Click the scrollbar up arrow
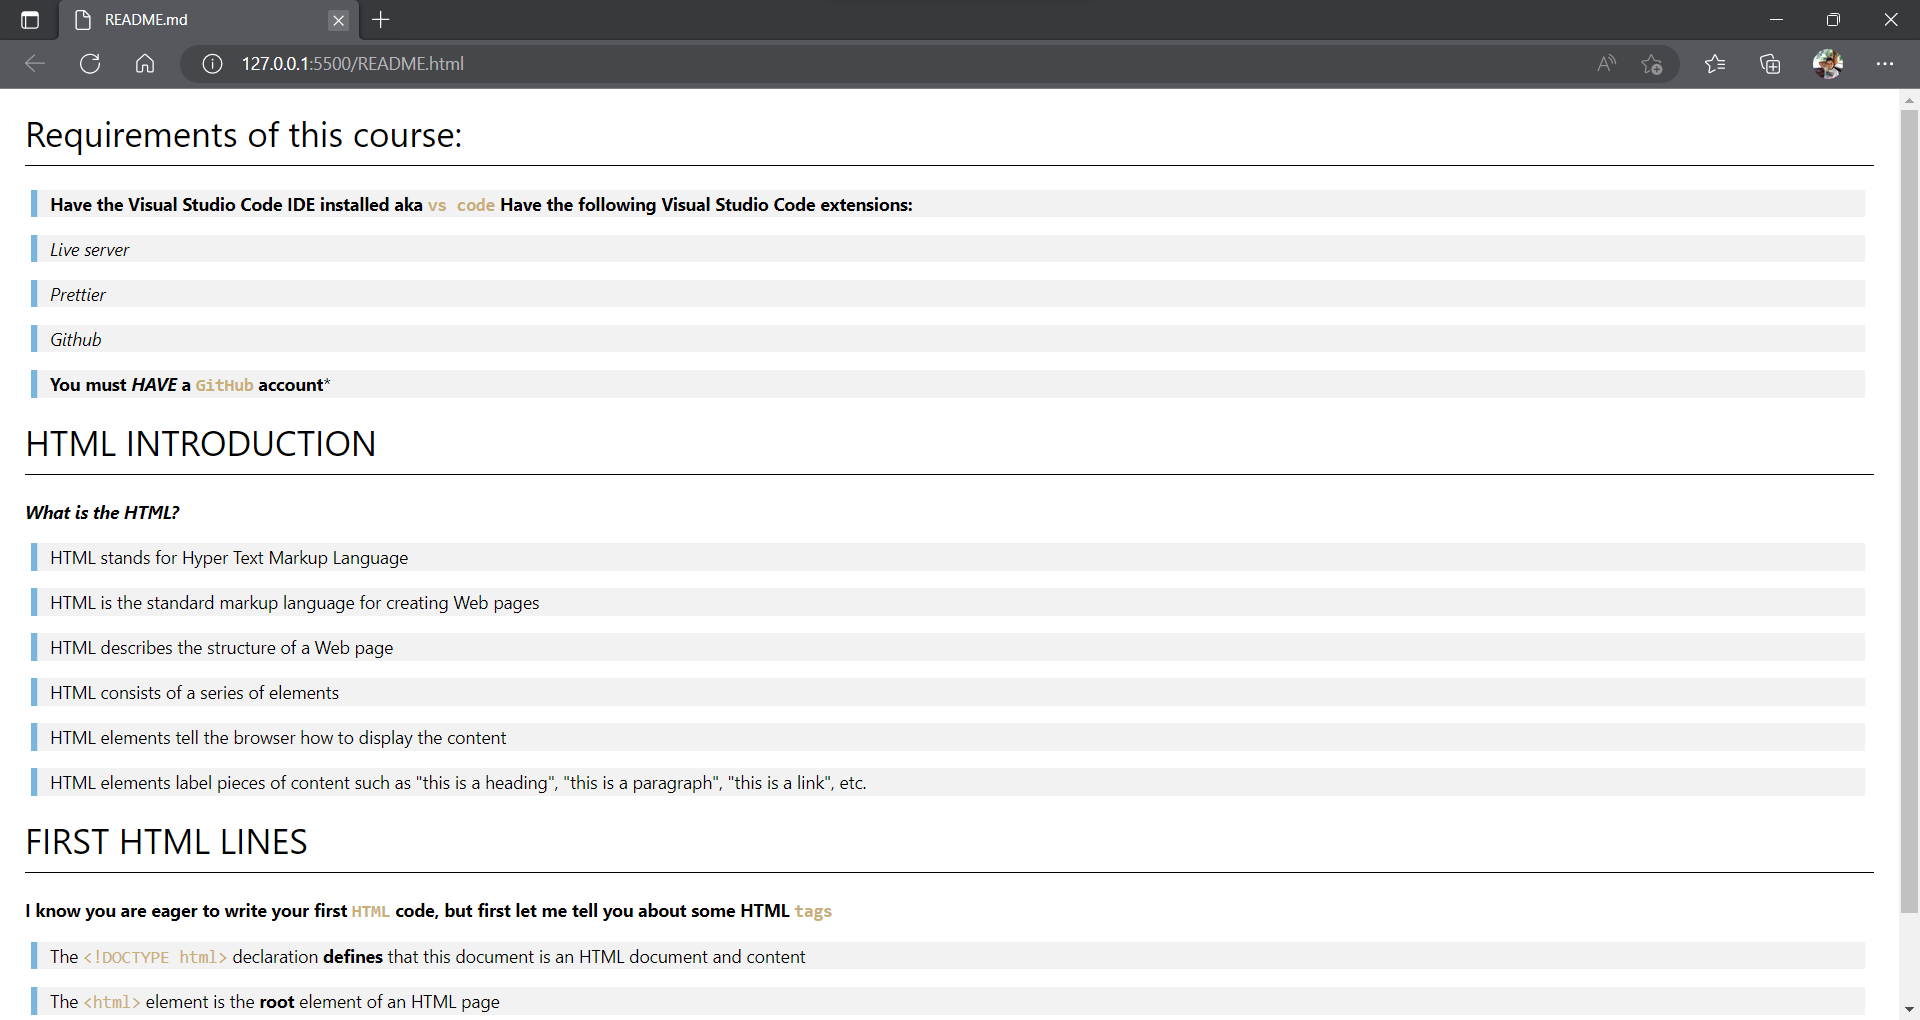Screen dimensions: 1920x1020 (x=1908, y=99)
